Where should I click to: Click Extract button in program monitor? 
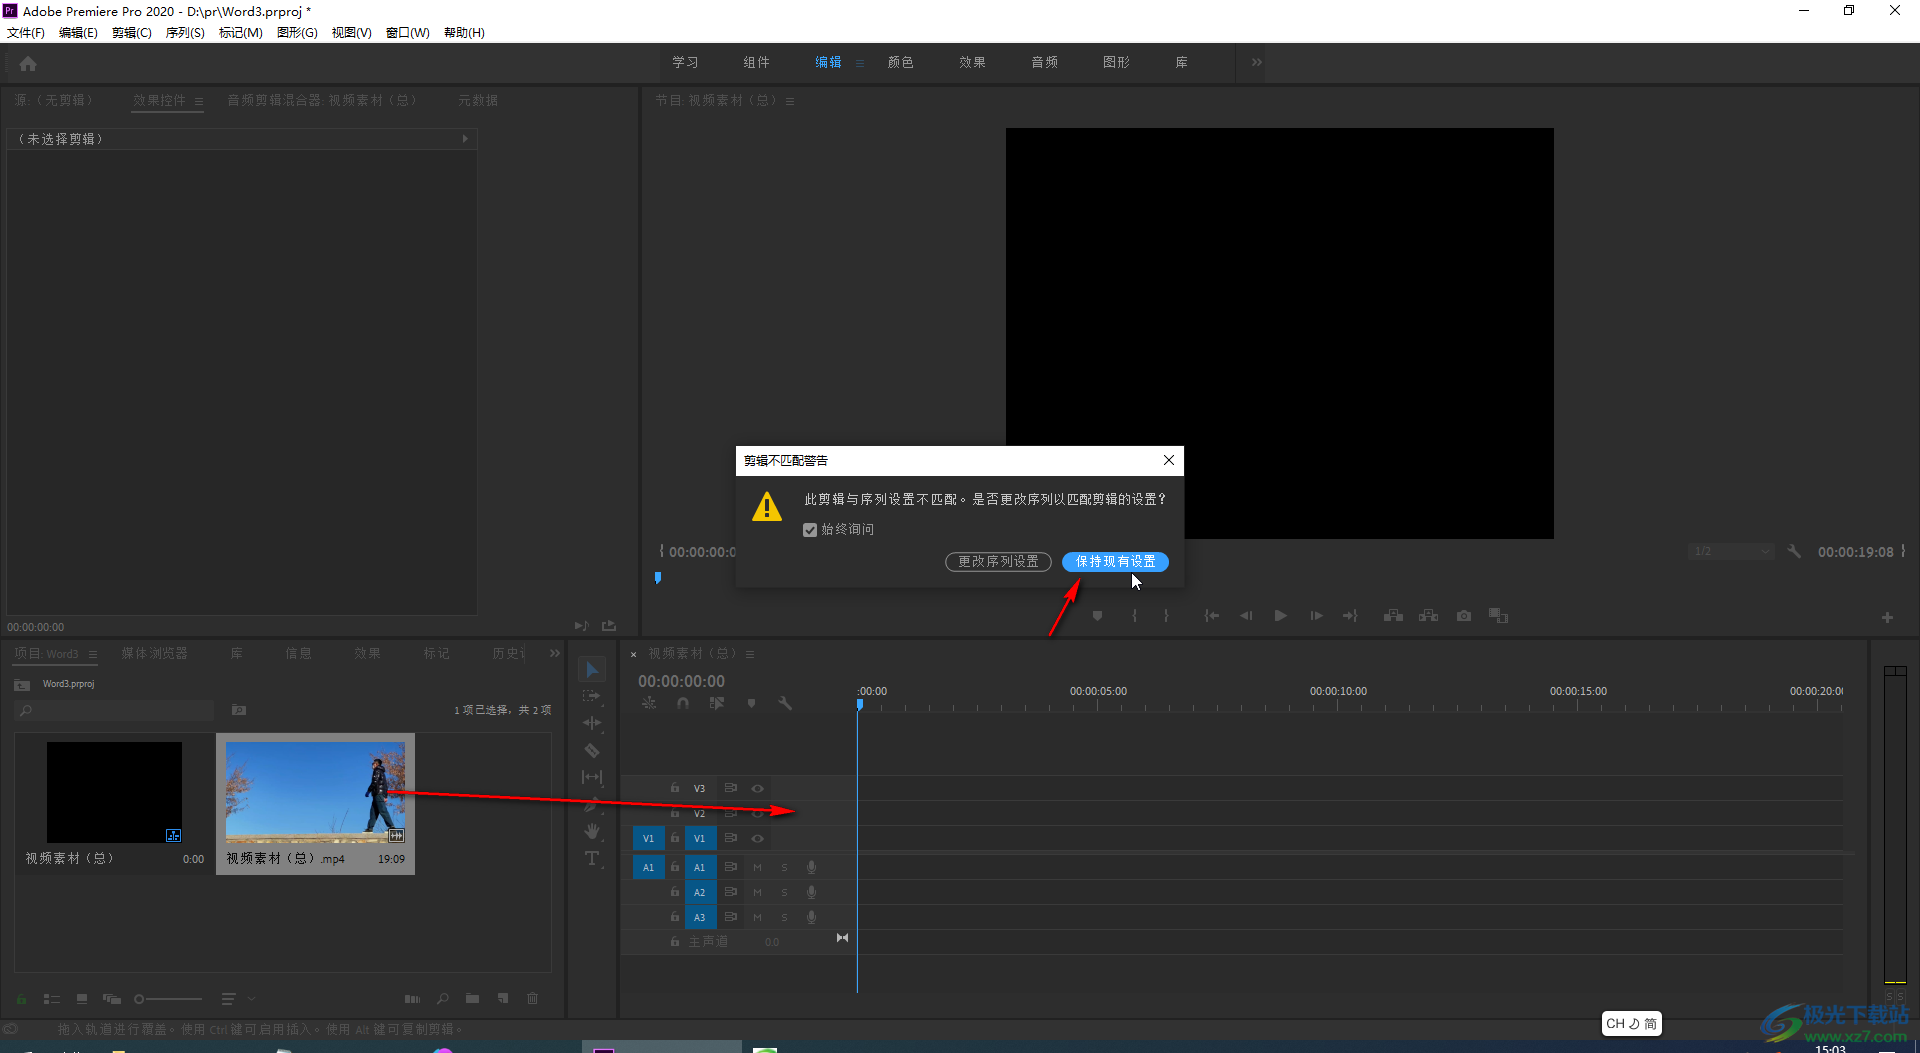[1428, 616]
